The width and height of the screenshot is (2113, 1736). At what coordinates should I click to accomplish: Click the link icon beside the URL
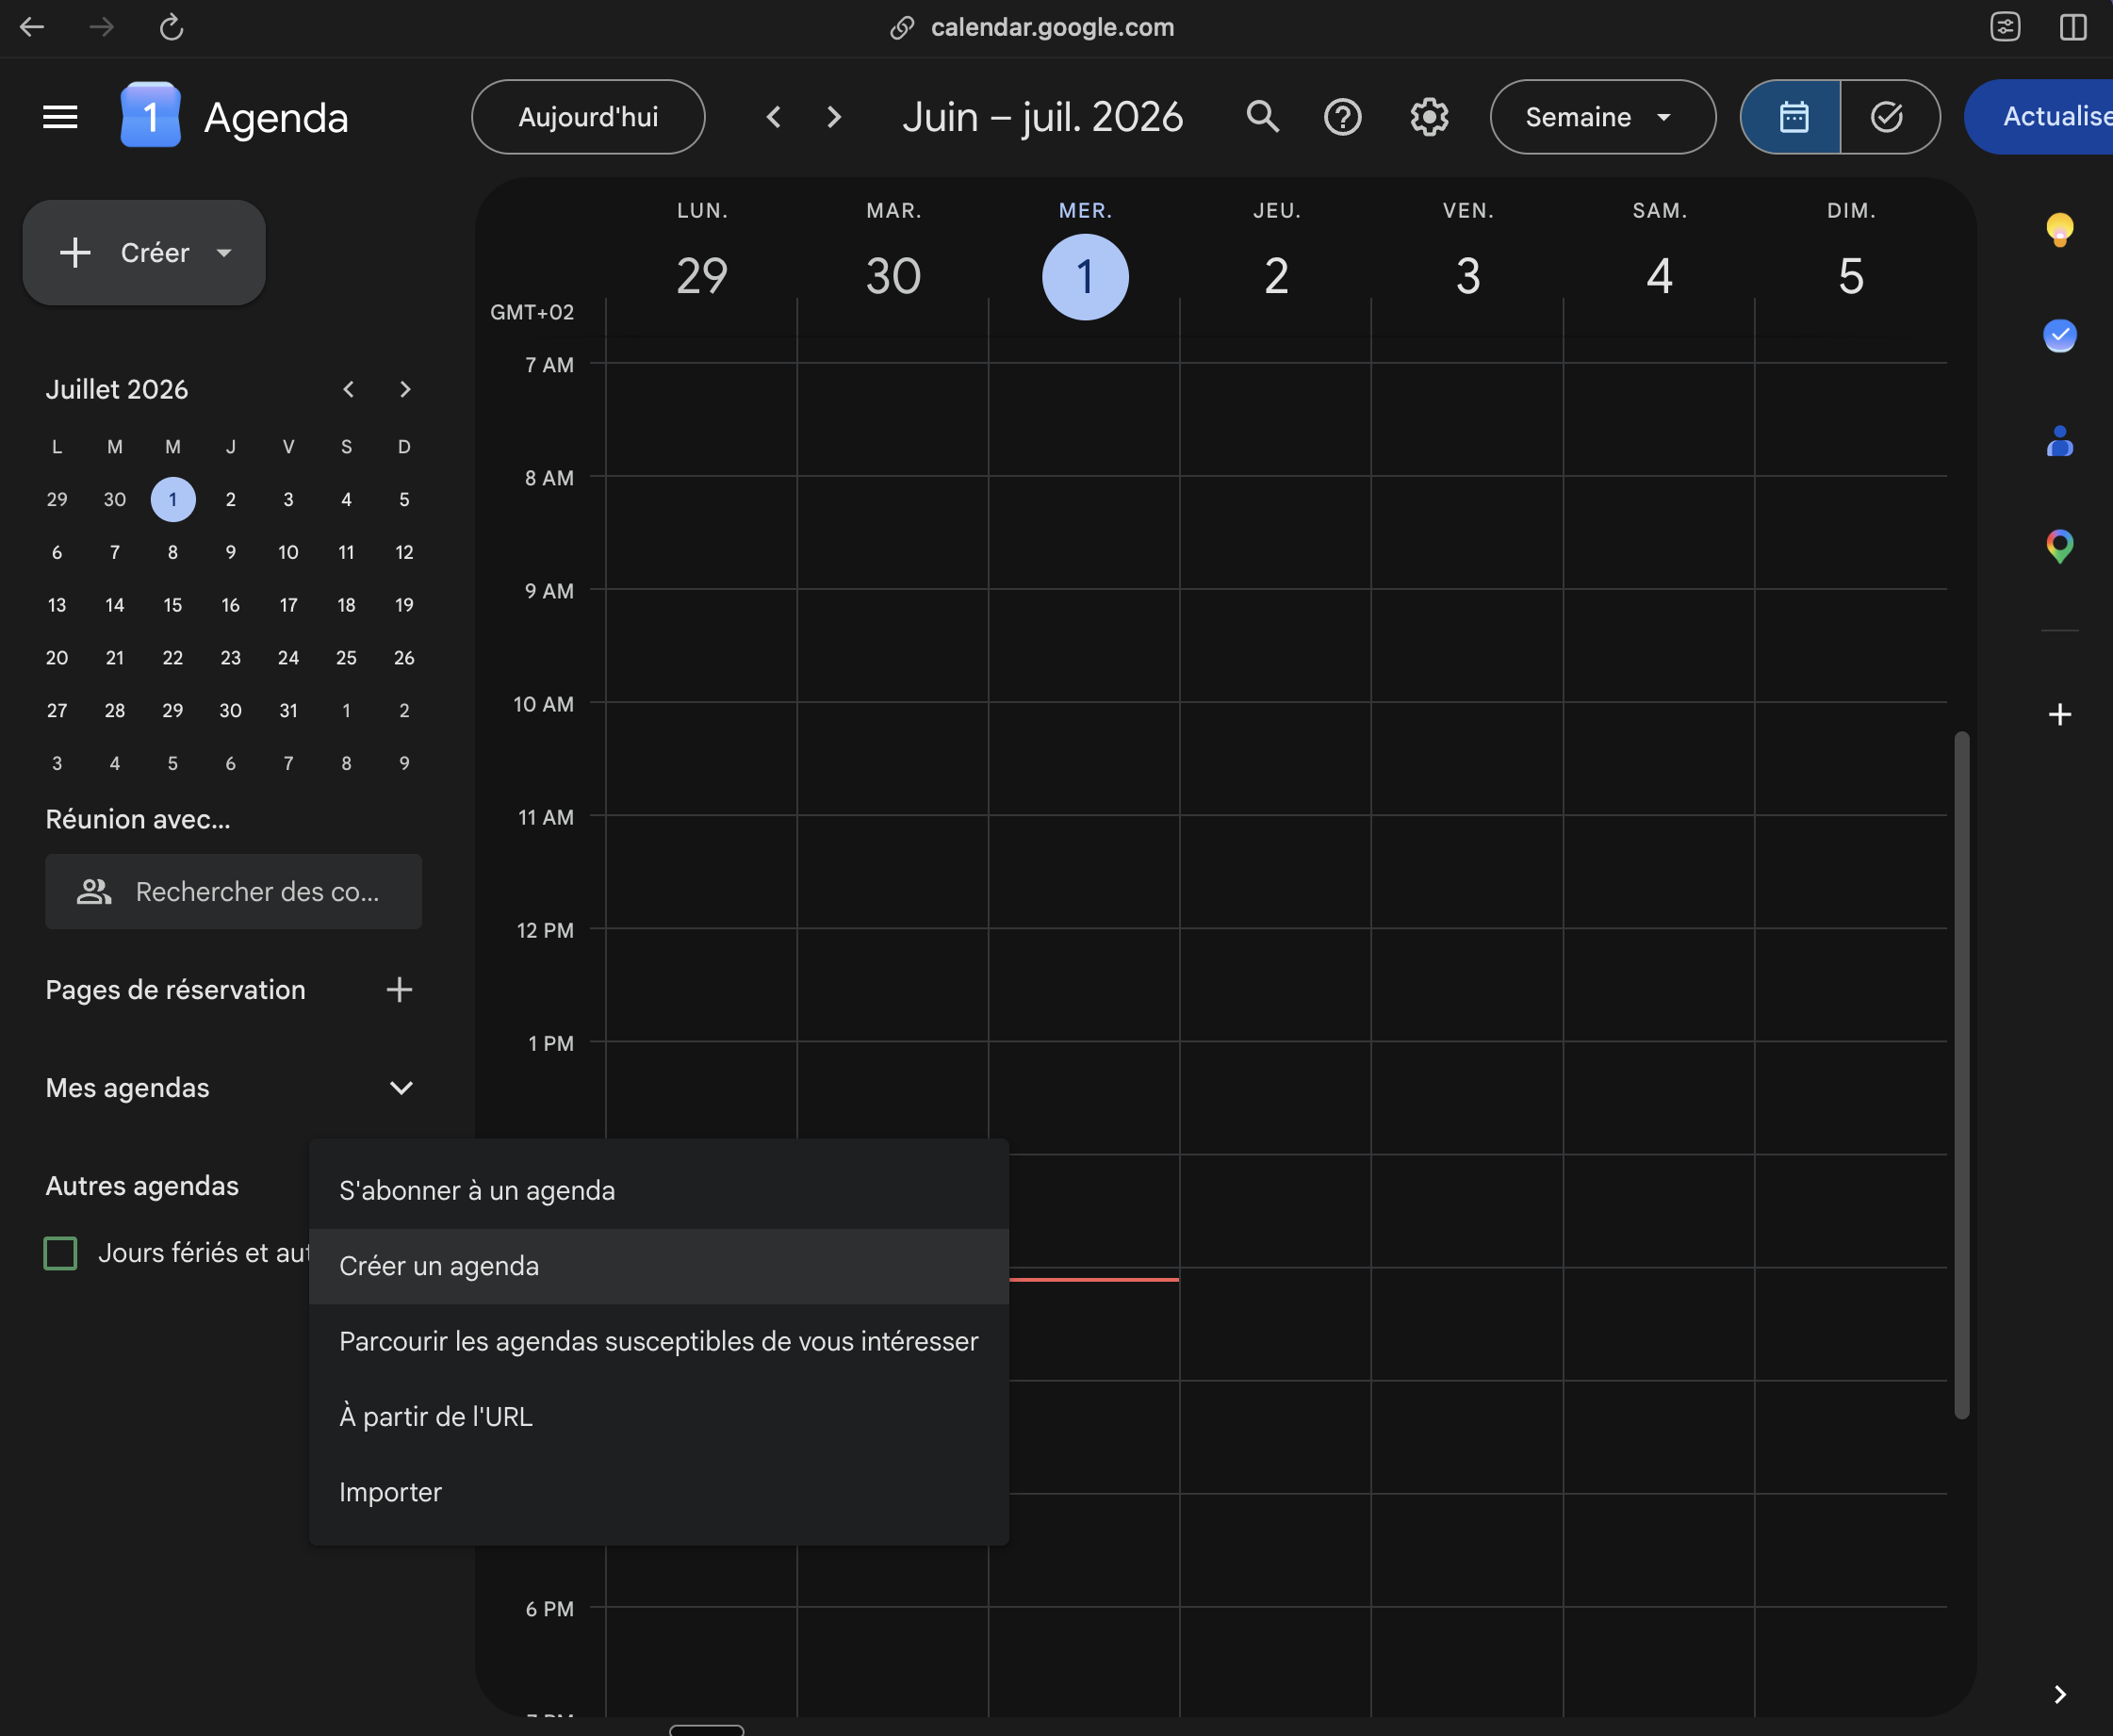(x=902, y=27)
